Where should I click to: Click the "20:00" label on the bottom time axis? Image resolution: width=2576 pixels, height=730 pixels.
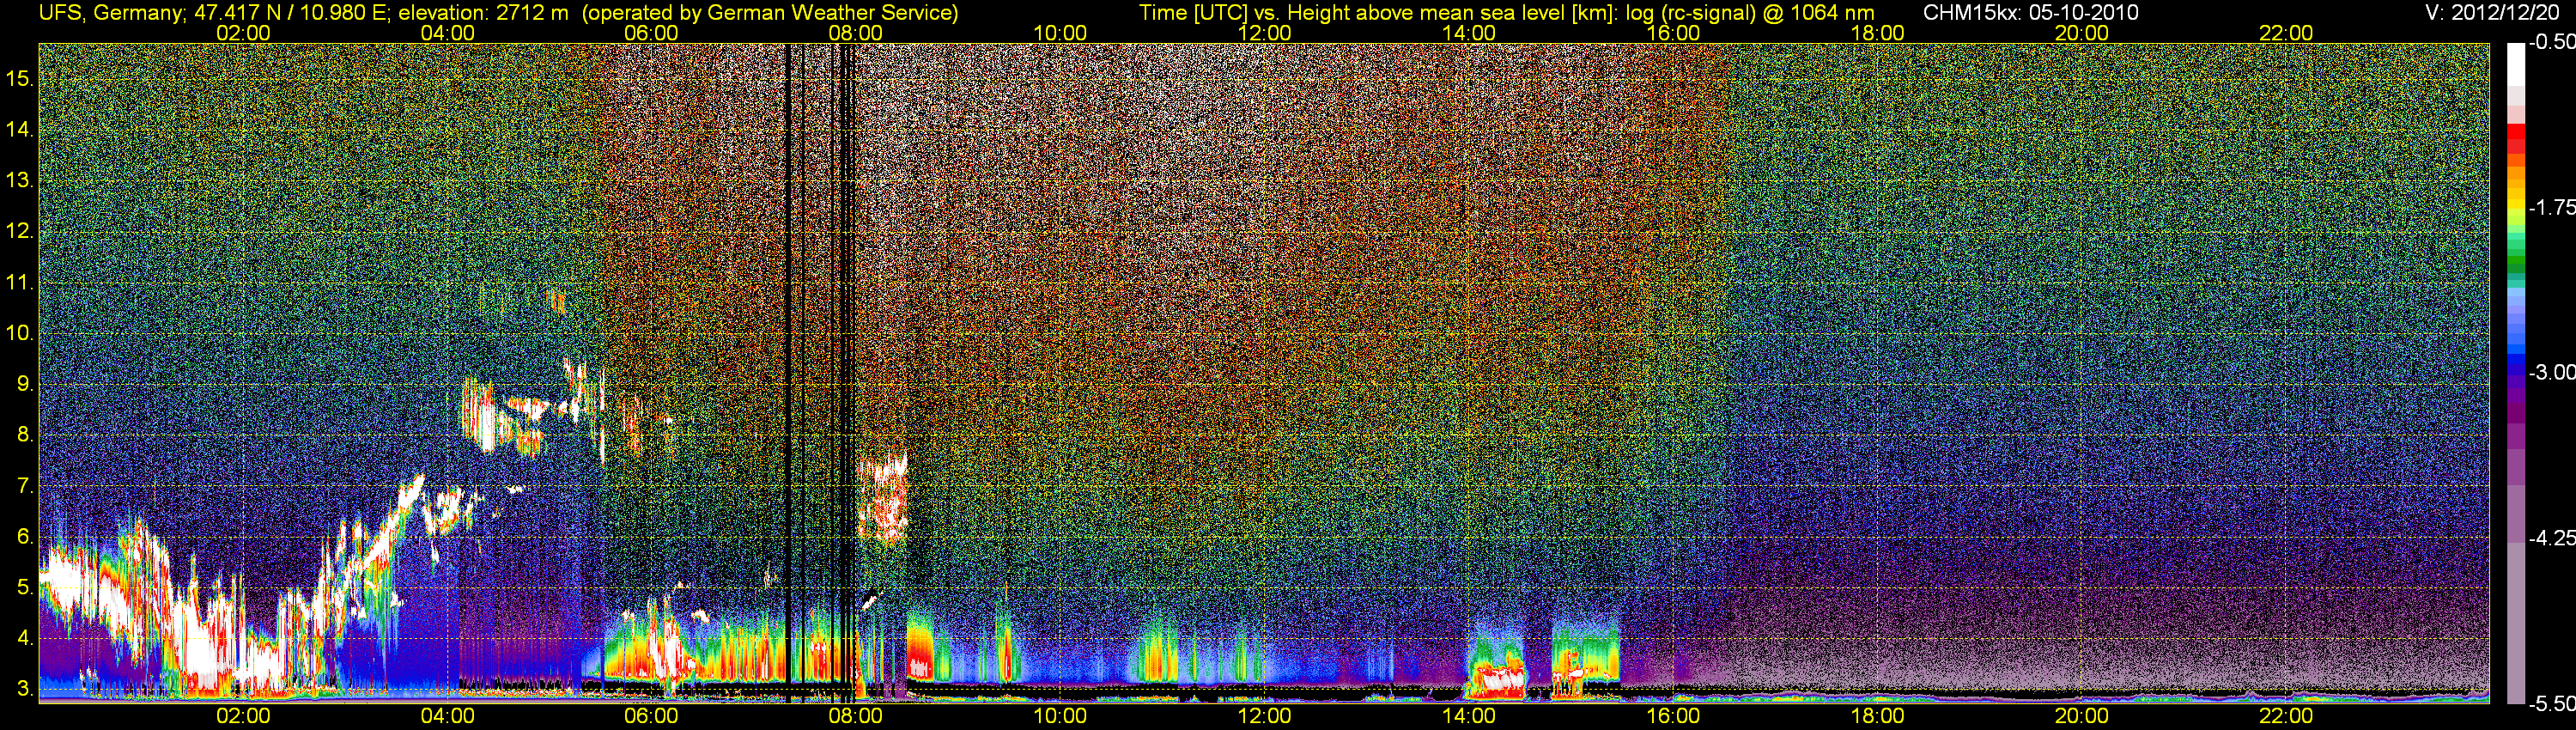click(2082, 716)
